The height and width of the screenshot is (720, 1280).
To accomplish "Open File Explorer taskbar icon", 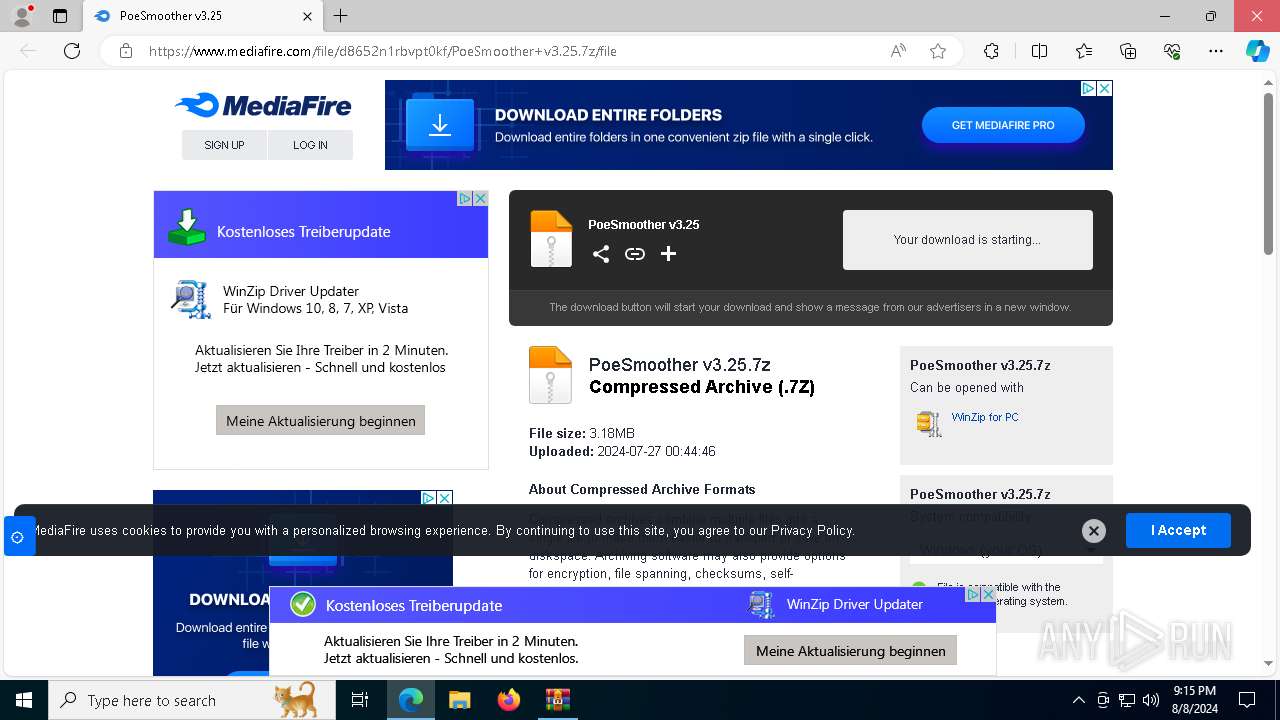I will tap(460, 700).
